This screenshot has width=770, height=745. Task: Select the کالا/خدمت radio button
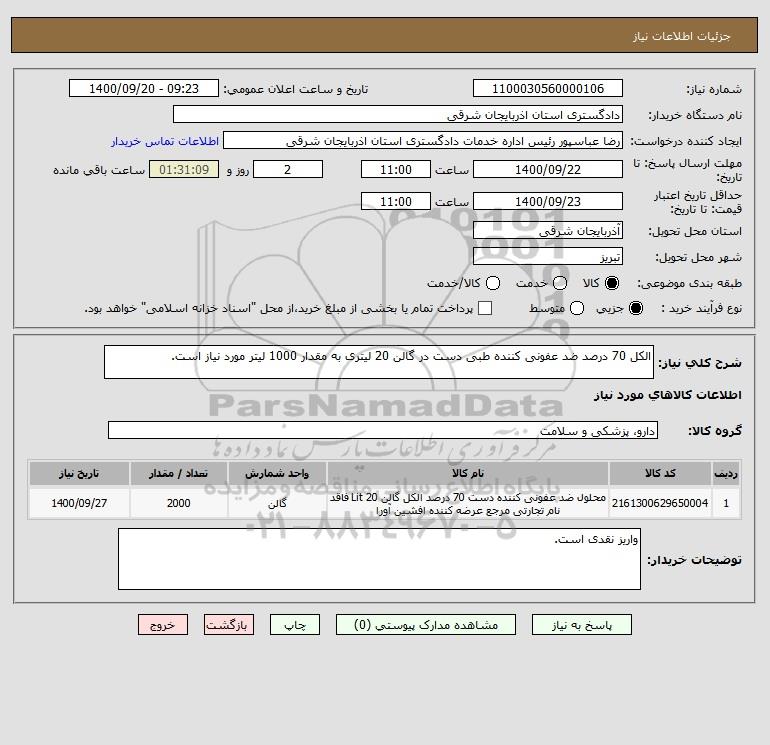point(493,283)
